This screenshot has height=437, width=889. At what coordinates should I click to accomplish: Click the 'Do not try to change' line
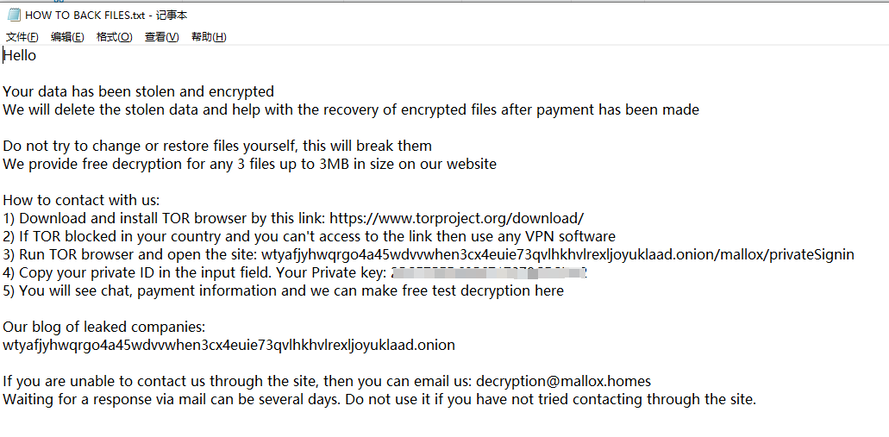pos(217,146)
